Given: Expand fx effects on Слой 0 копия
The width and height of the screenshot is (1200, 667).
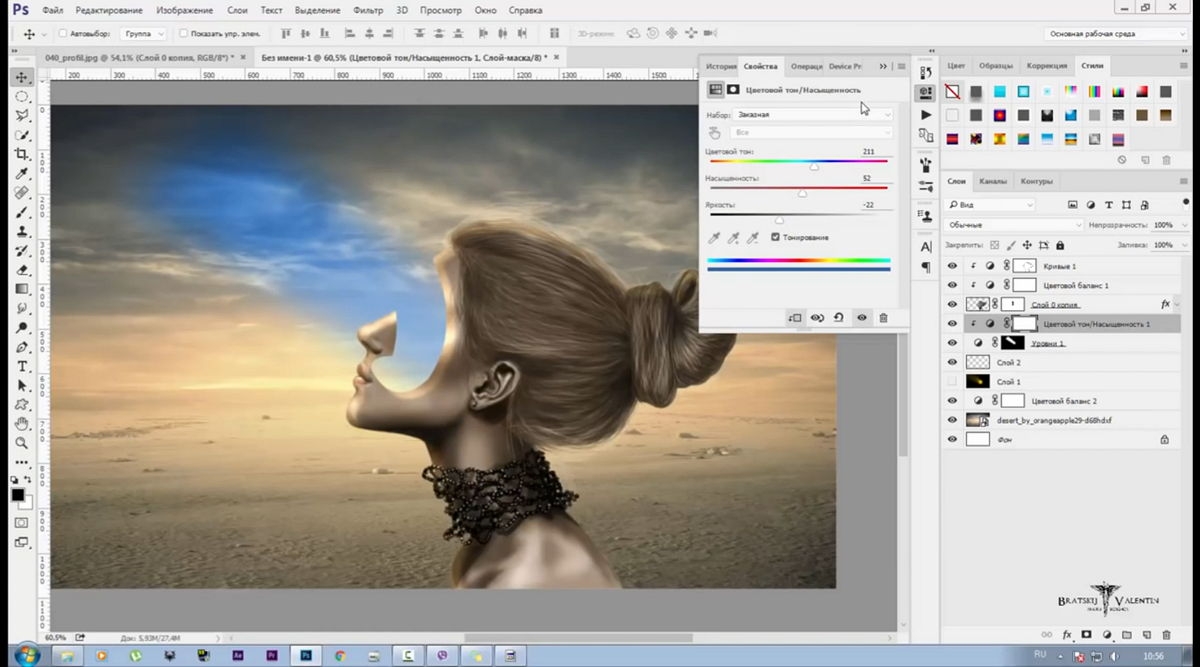Looking at the screenshot, I should [1178, 304].
